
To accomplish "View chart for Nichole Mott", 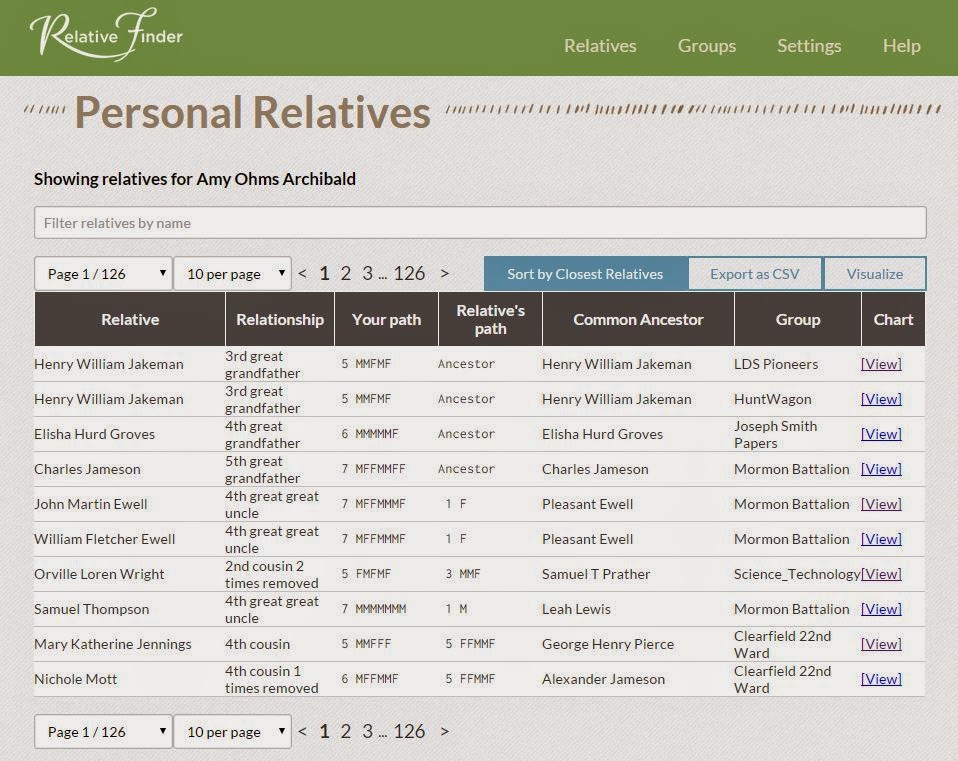I will 880,679.
